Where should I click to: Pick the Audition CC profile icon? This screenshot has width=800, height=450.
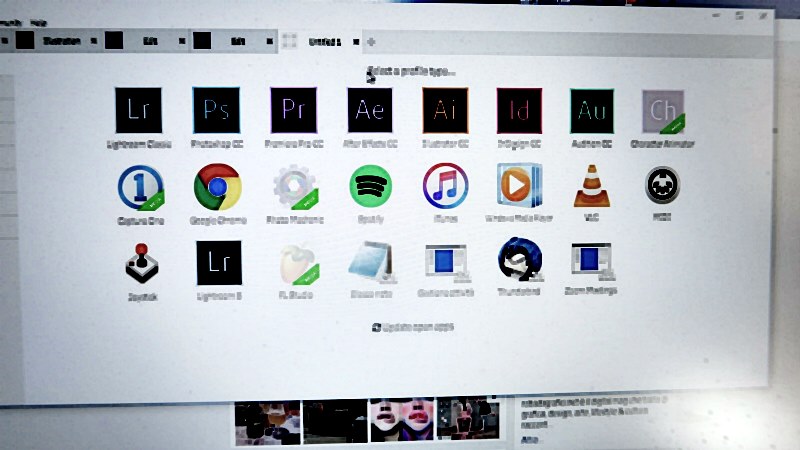point(592,111)
